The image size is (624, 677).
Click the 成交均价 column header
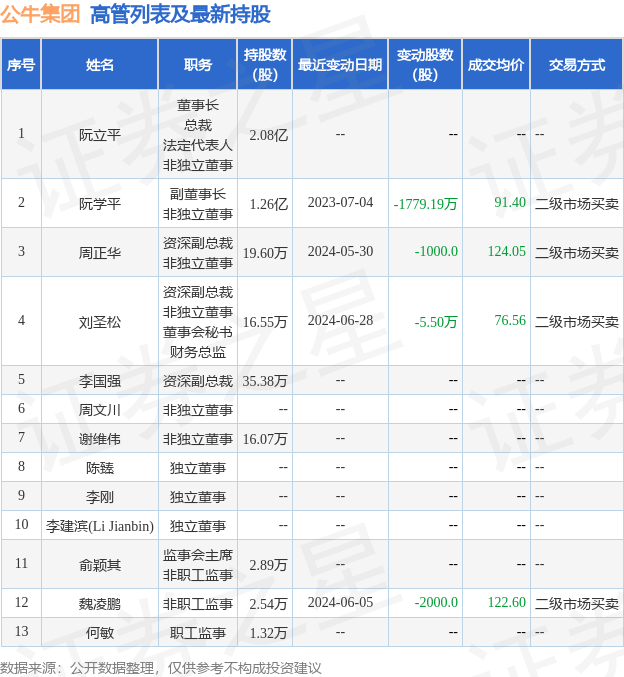[496, 65]
